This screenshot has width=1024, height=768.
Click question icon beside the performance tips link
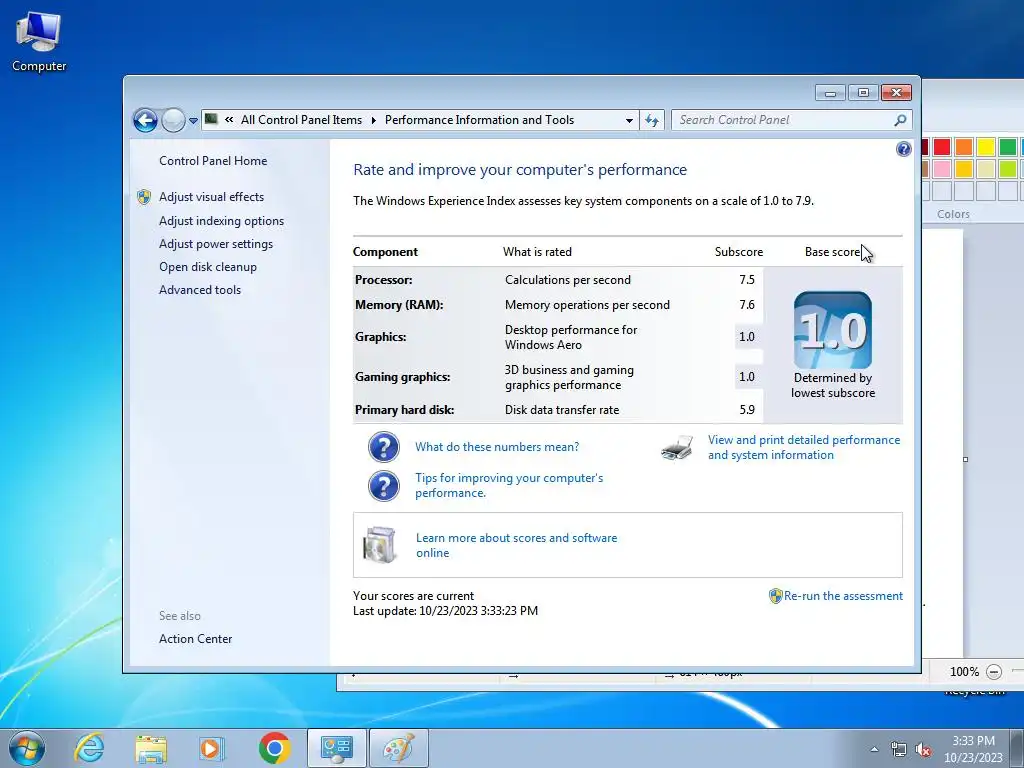click(x=383, y=486)
